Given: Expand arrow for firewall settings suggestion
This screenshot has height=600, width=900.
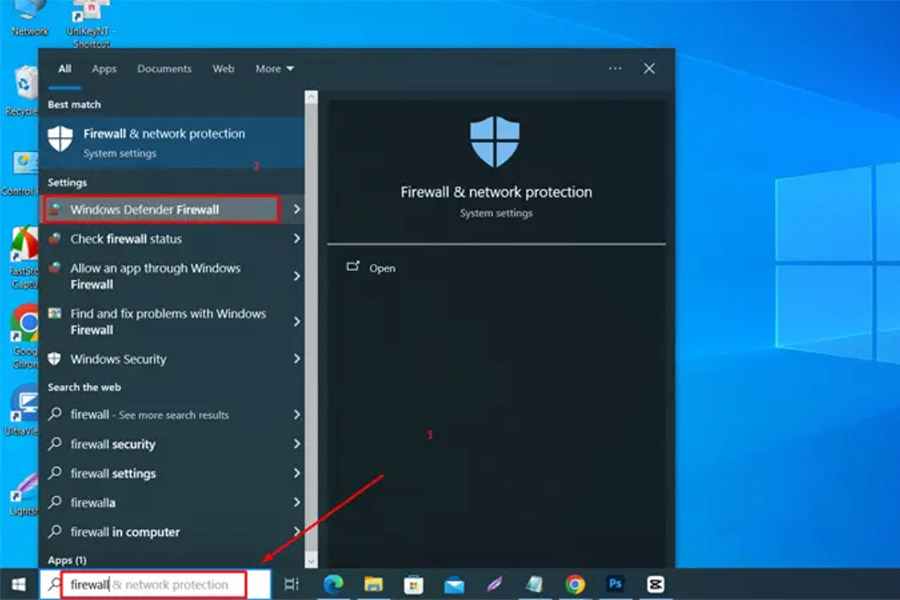Looking at the screenshot, I should (297, 473).
